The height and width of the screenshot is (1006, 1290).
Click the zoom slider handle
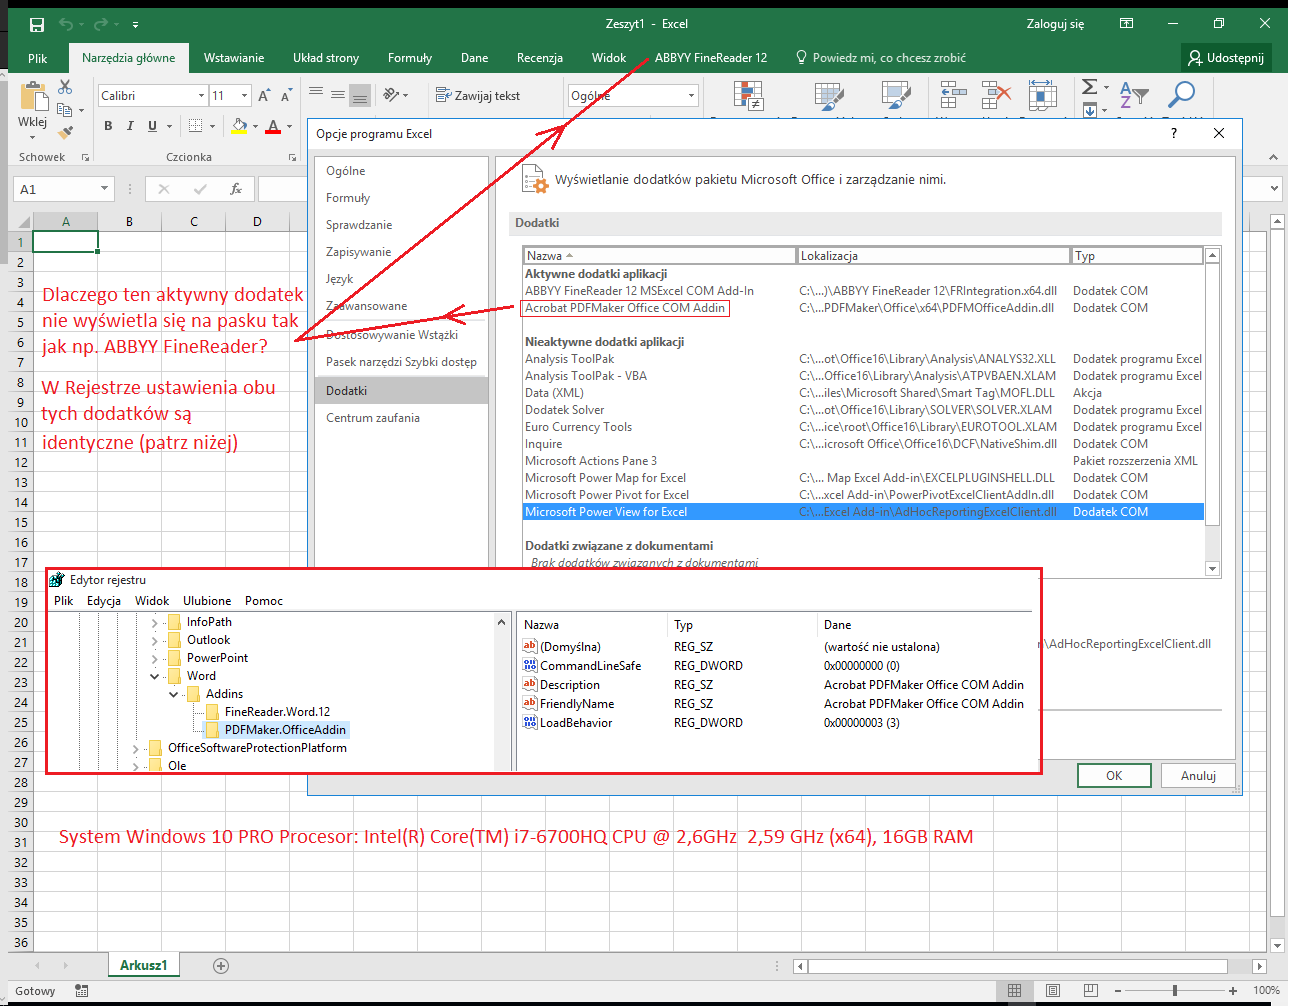tap(1175, 990)
